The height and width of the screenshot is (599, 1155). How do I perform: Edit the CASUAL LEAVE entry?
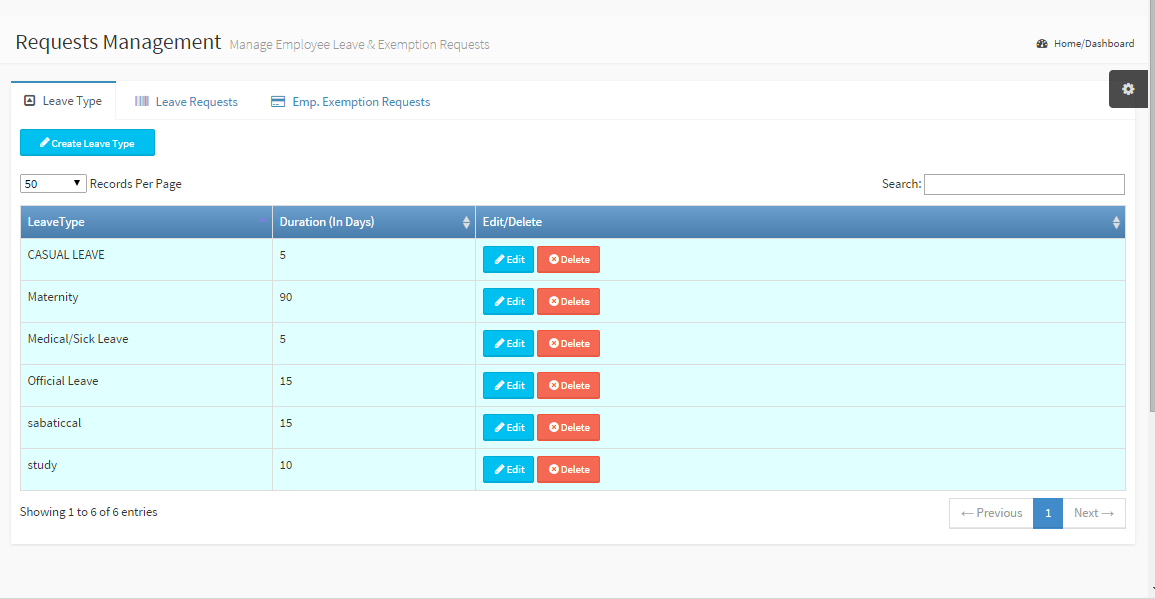pyautogui.click(x=508, y=260)
